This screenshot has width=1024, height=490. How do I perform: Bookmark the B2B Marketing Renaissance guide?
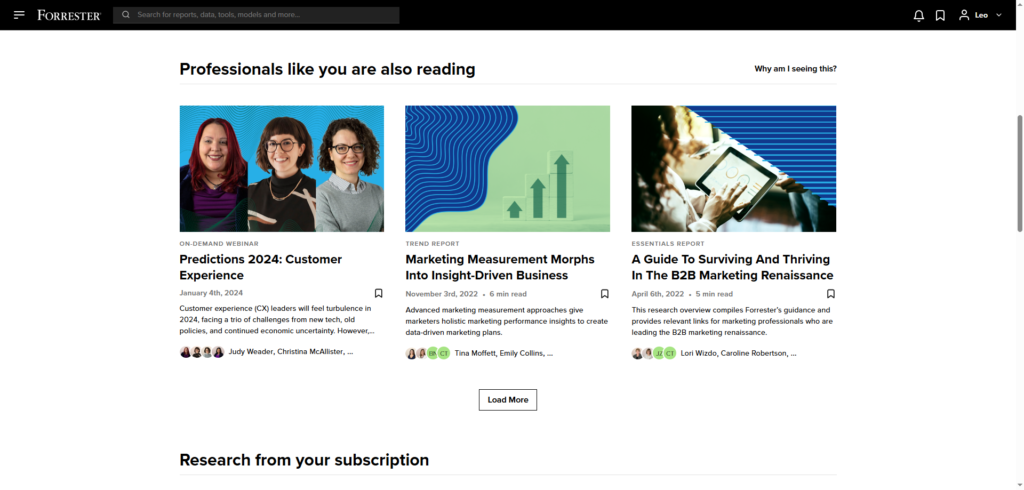[x=830, y=294]
